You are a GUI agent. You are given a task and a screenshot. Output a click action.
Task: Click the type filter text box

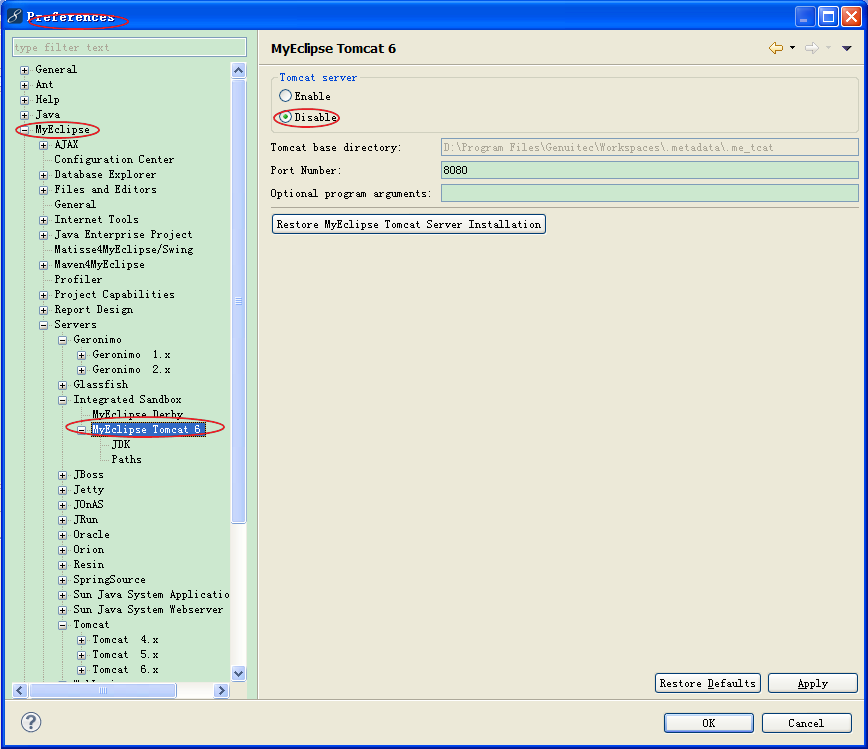tap(130, 47)
